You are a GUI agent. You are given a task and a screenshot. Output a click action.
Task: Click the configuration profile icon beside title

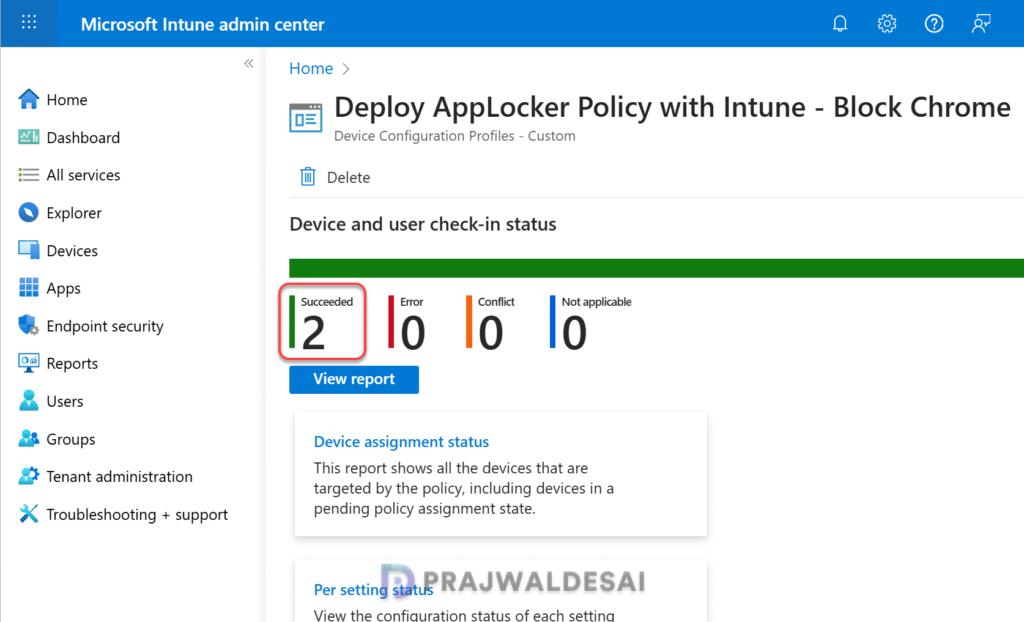[306, 118]
